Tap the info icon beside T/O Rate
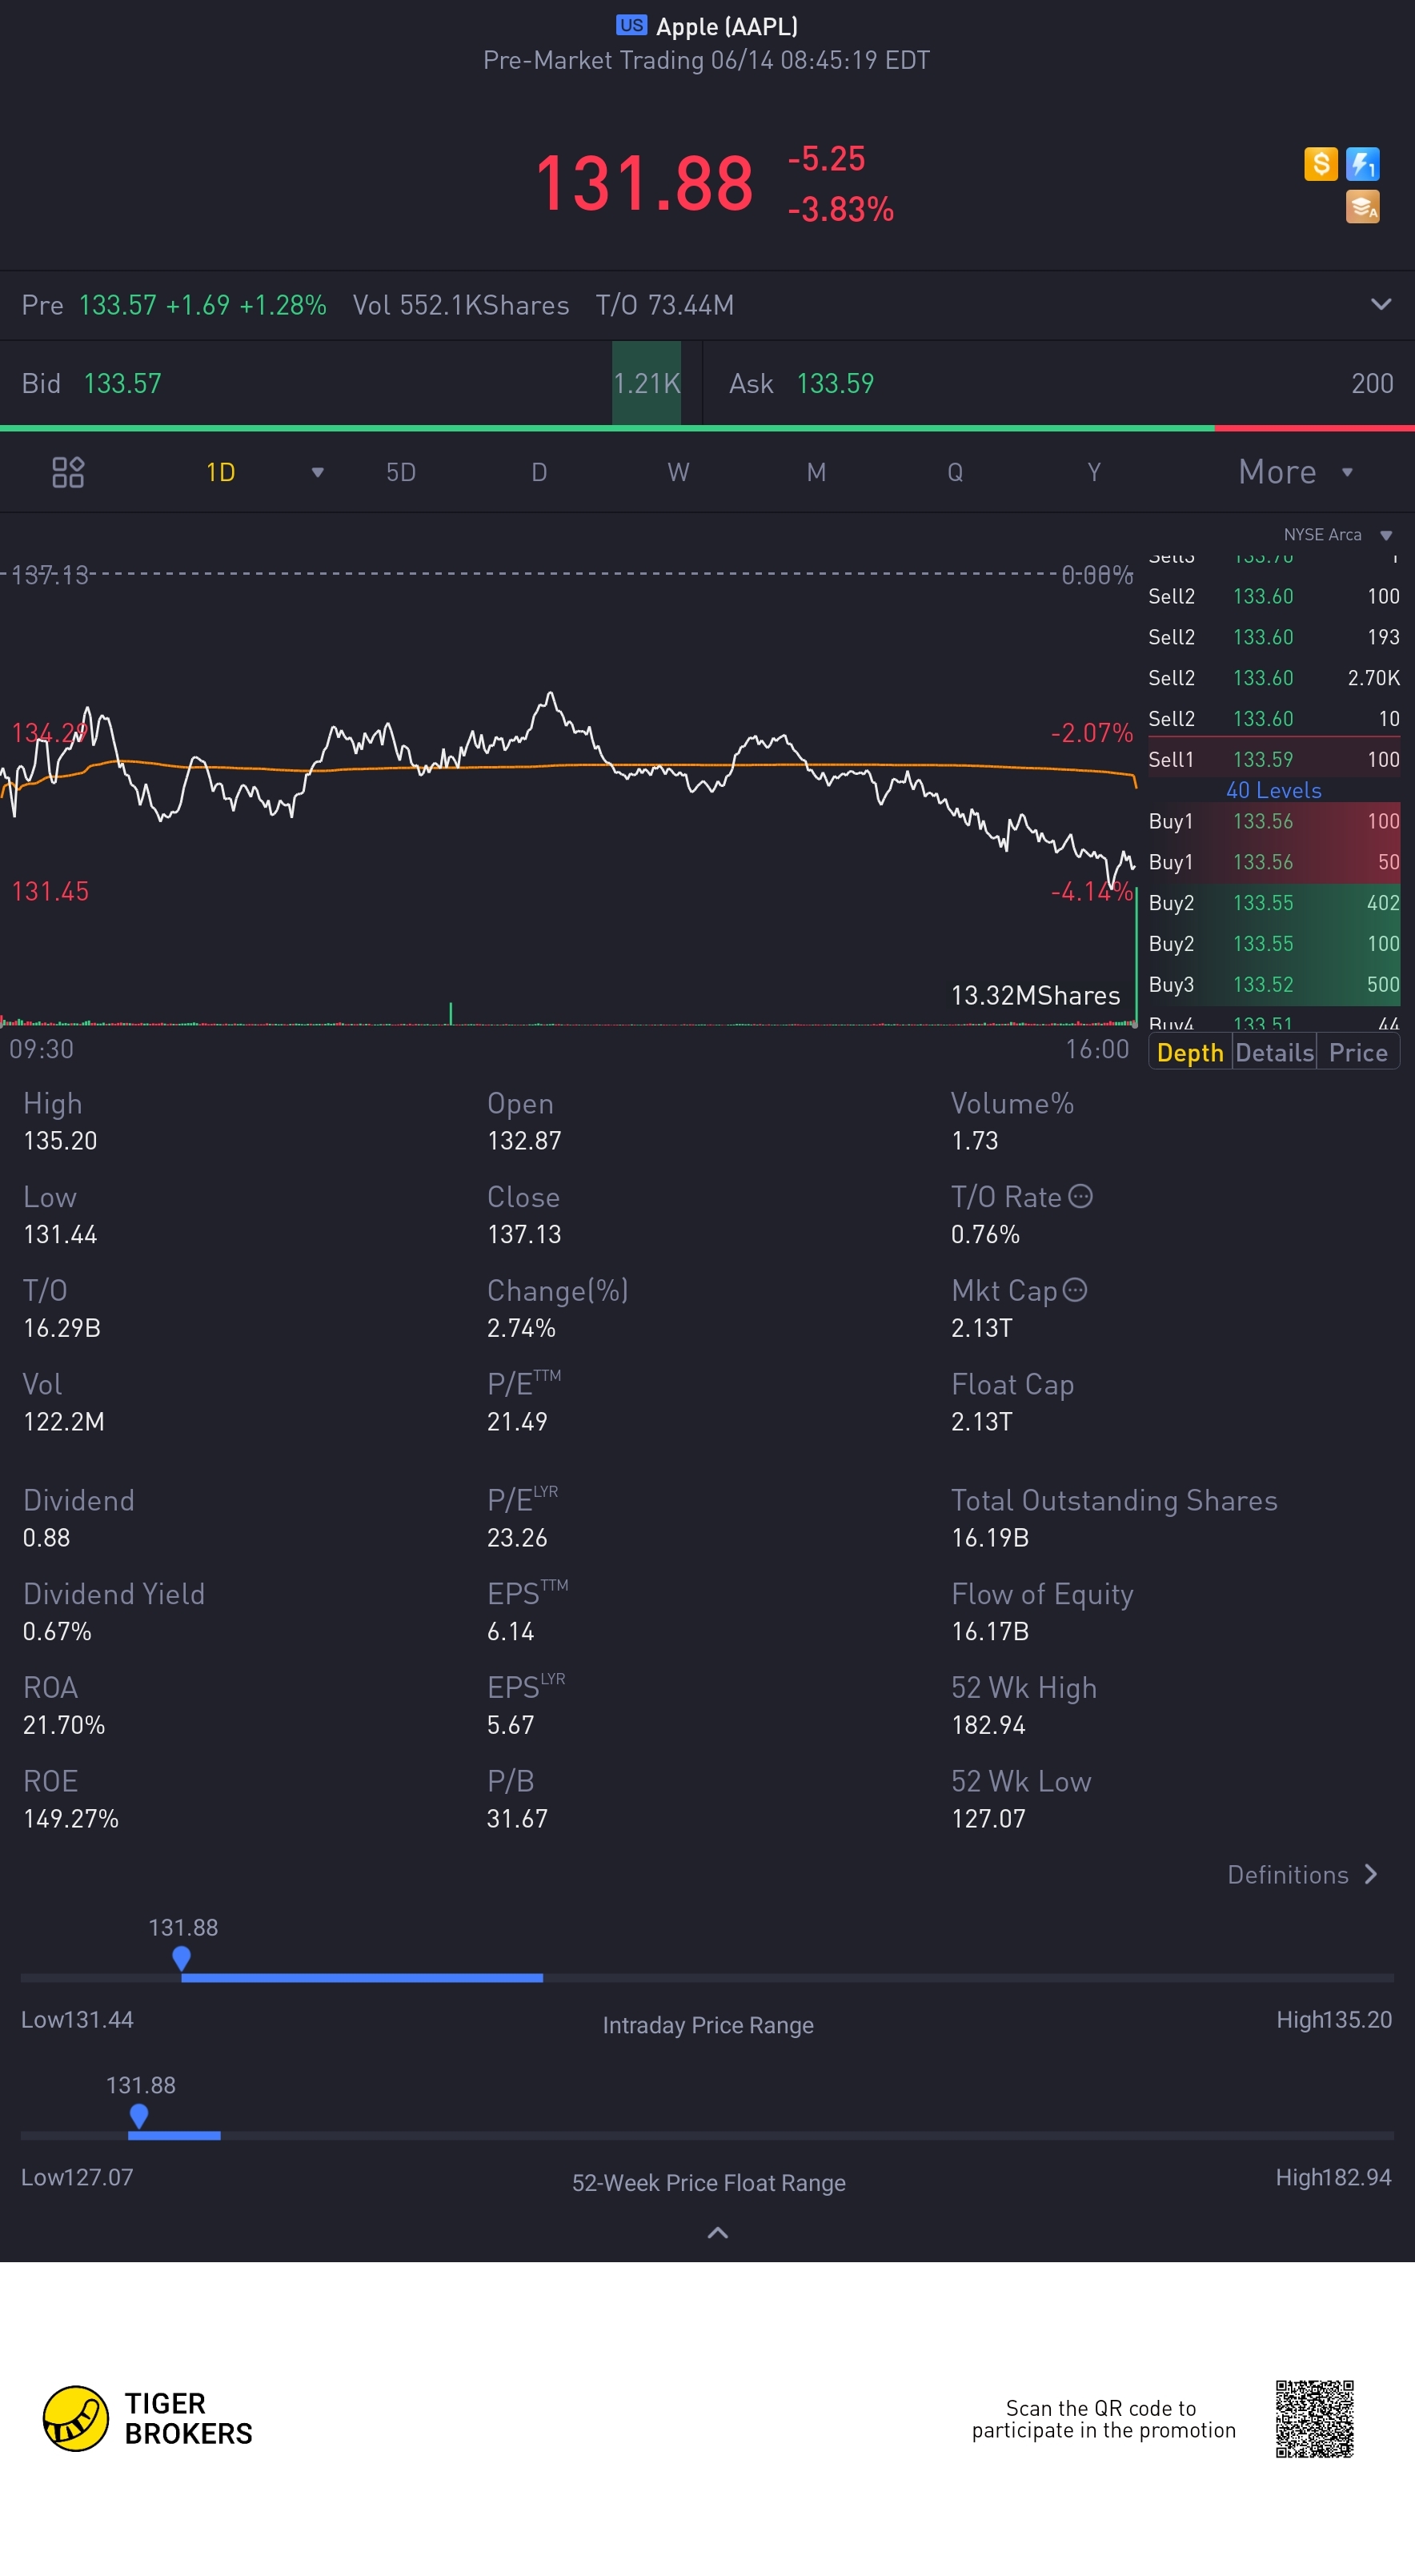This screenshot has height=2576, width=1415. [x=1080, y=1196]
